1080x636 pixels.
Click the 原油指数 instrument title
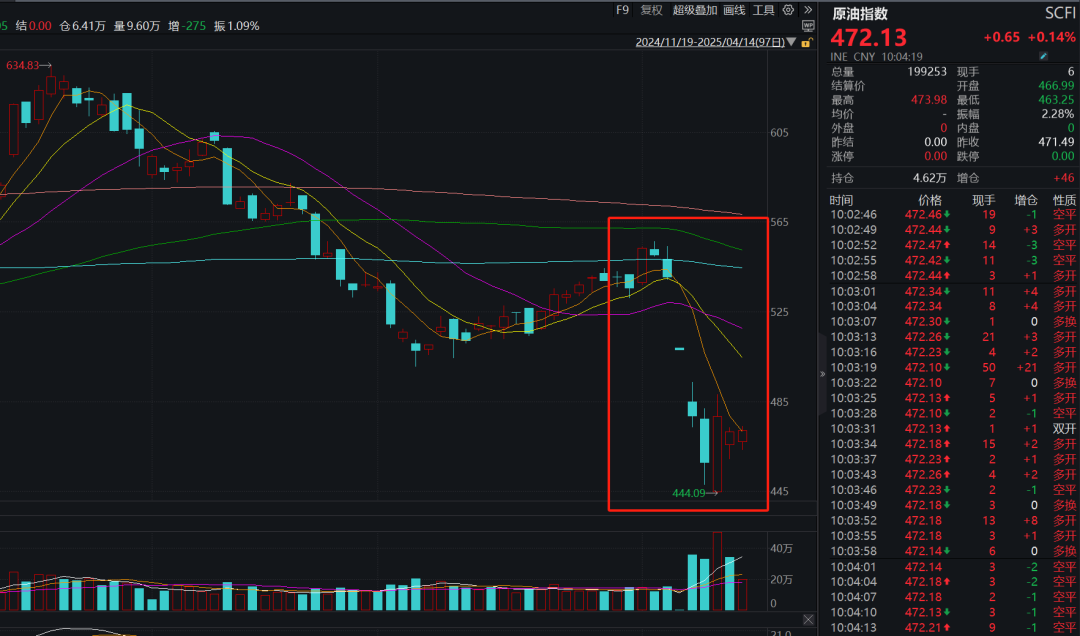point(860,14)
